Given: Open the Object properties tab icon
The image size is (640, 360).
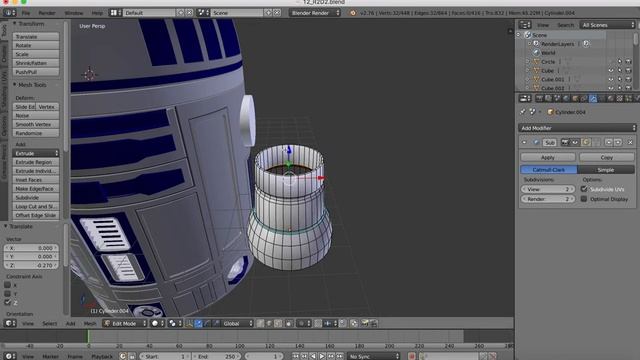Looking at the screenshot, I should click(x=575, y=98).
